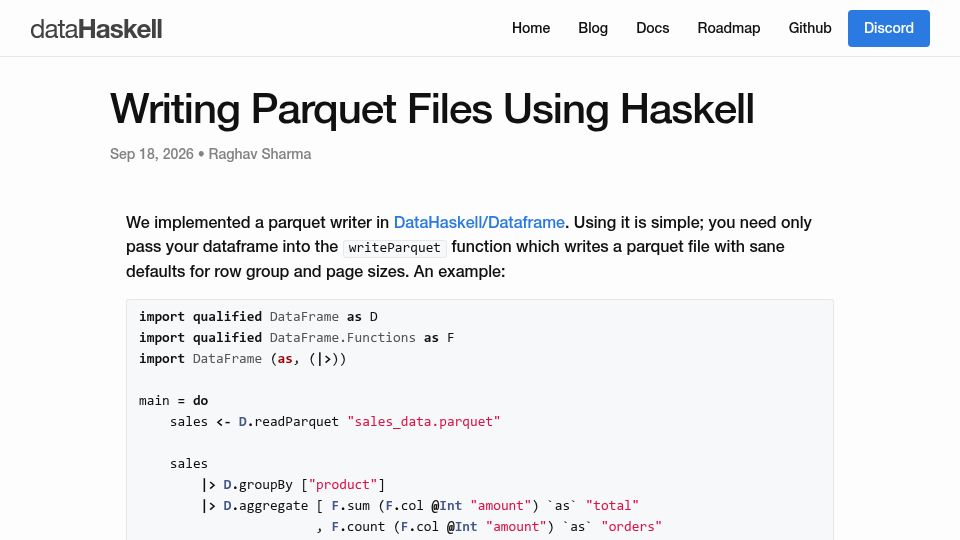The width and height of the screenshot is (960, 540).
Task: Click the "import DataFrame (as, (|>))" line
Action: (242, 359)
